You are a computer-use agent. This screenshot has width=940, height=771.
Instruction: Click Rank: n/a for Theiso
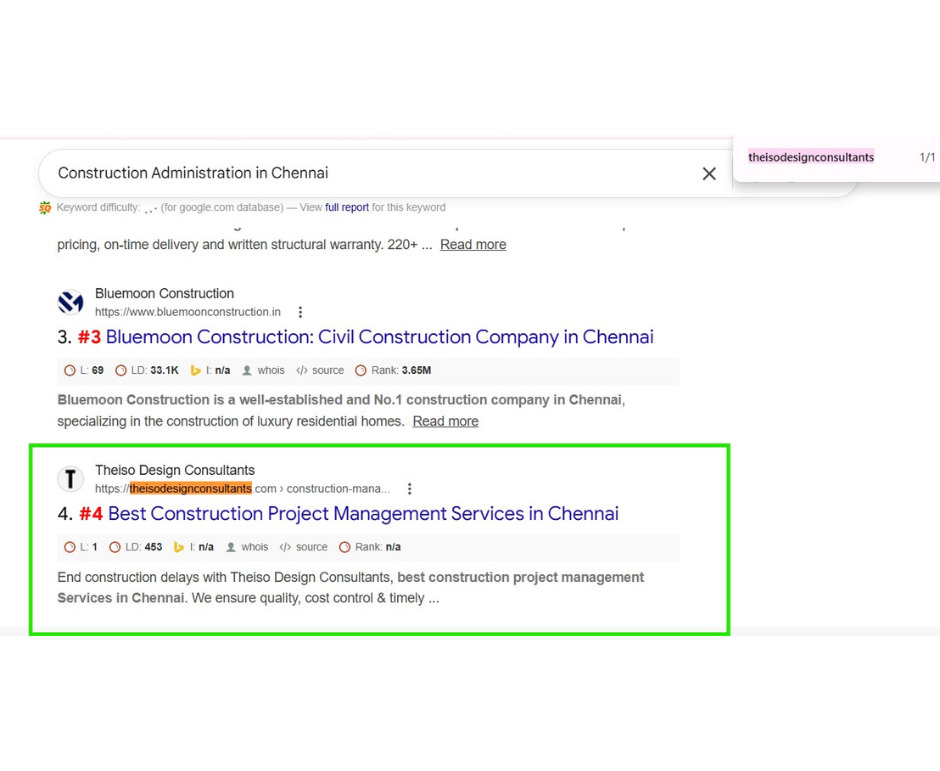pos(370,547)
